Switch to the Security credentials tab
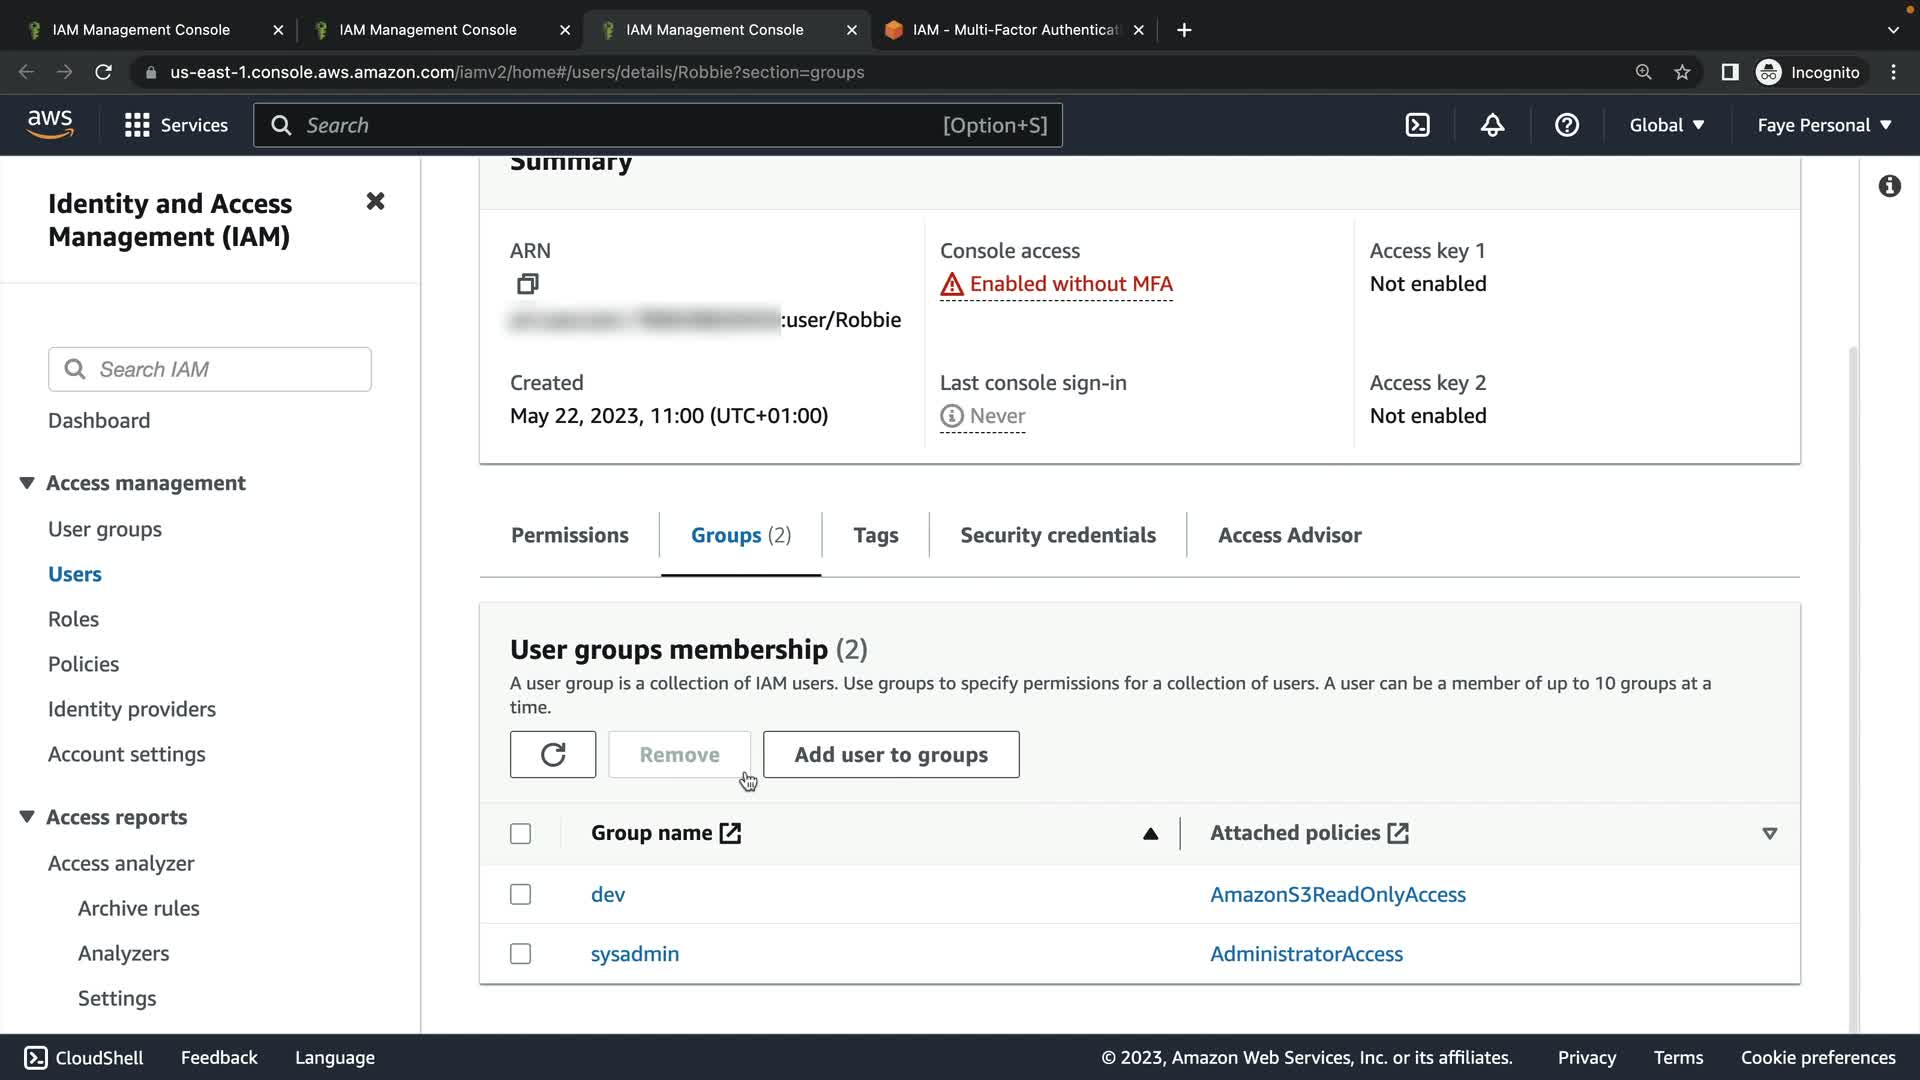This screenshot has width=1920, height=1080. (x=1057, y=535)
